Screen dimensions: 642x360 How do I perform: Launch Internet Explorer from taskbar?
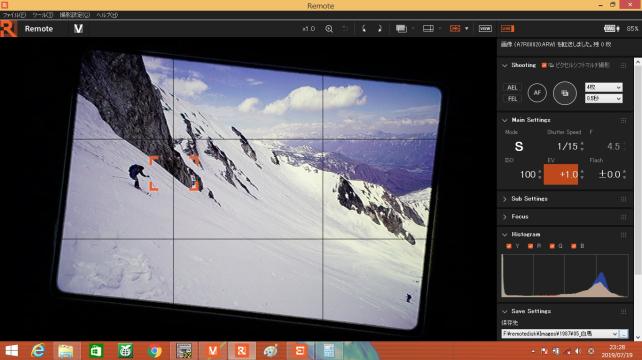38,351
